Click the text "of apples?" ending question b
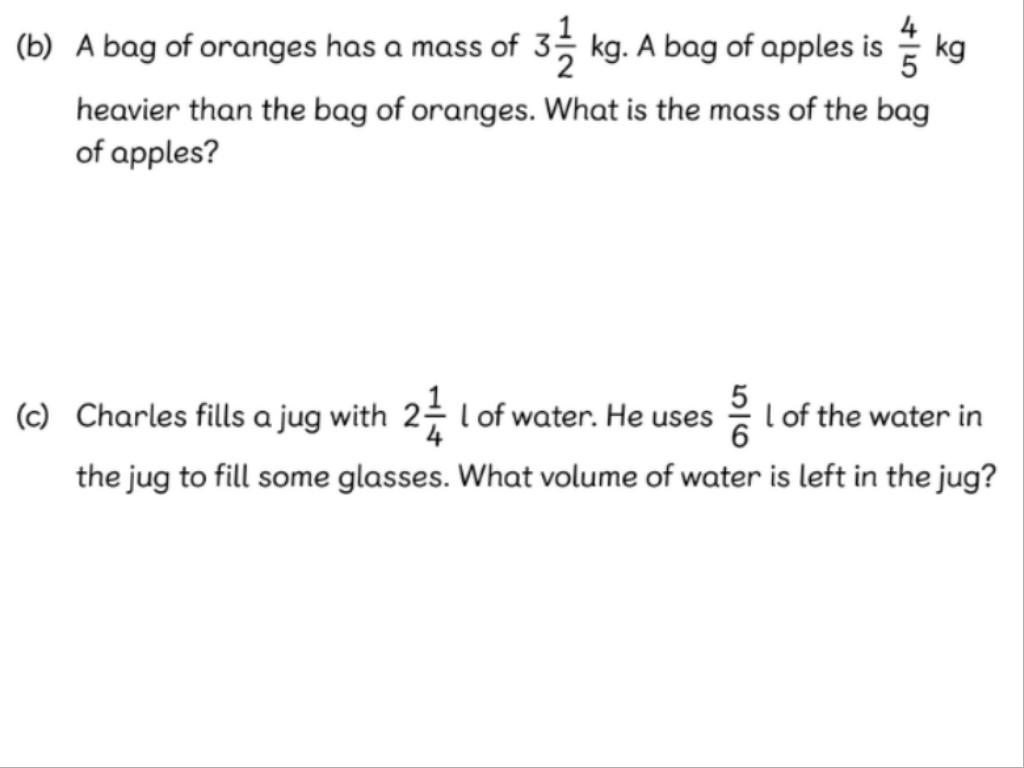This screenshot has width=1024, height=768. click(147, 155)
